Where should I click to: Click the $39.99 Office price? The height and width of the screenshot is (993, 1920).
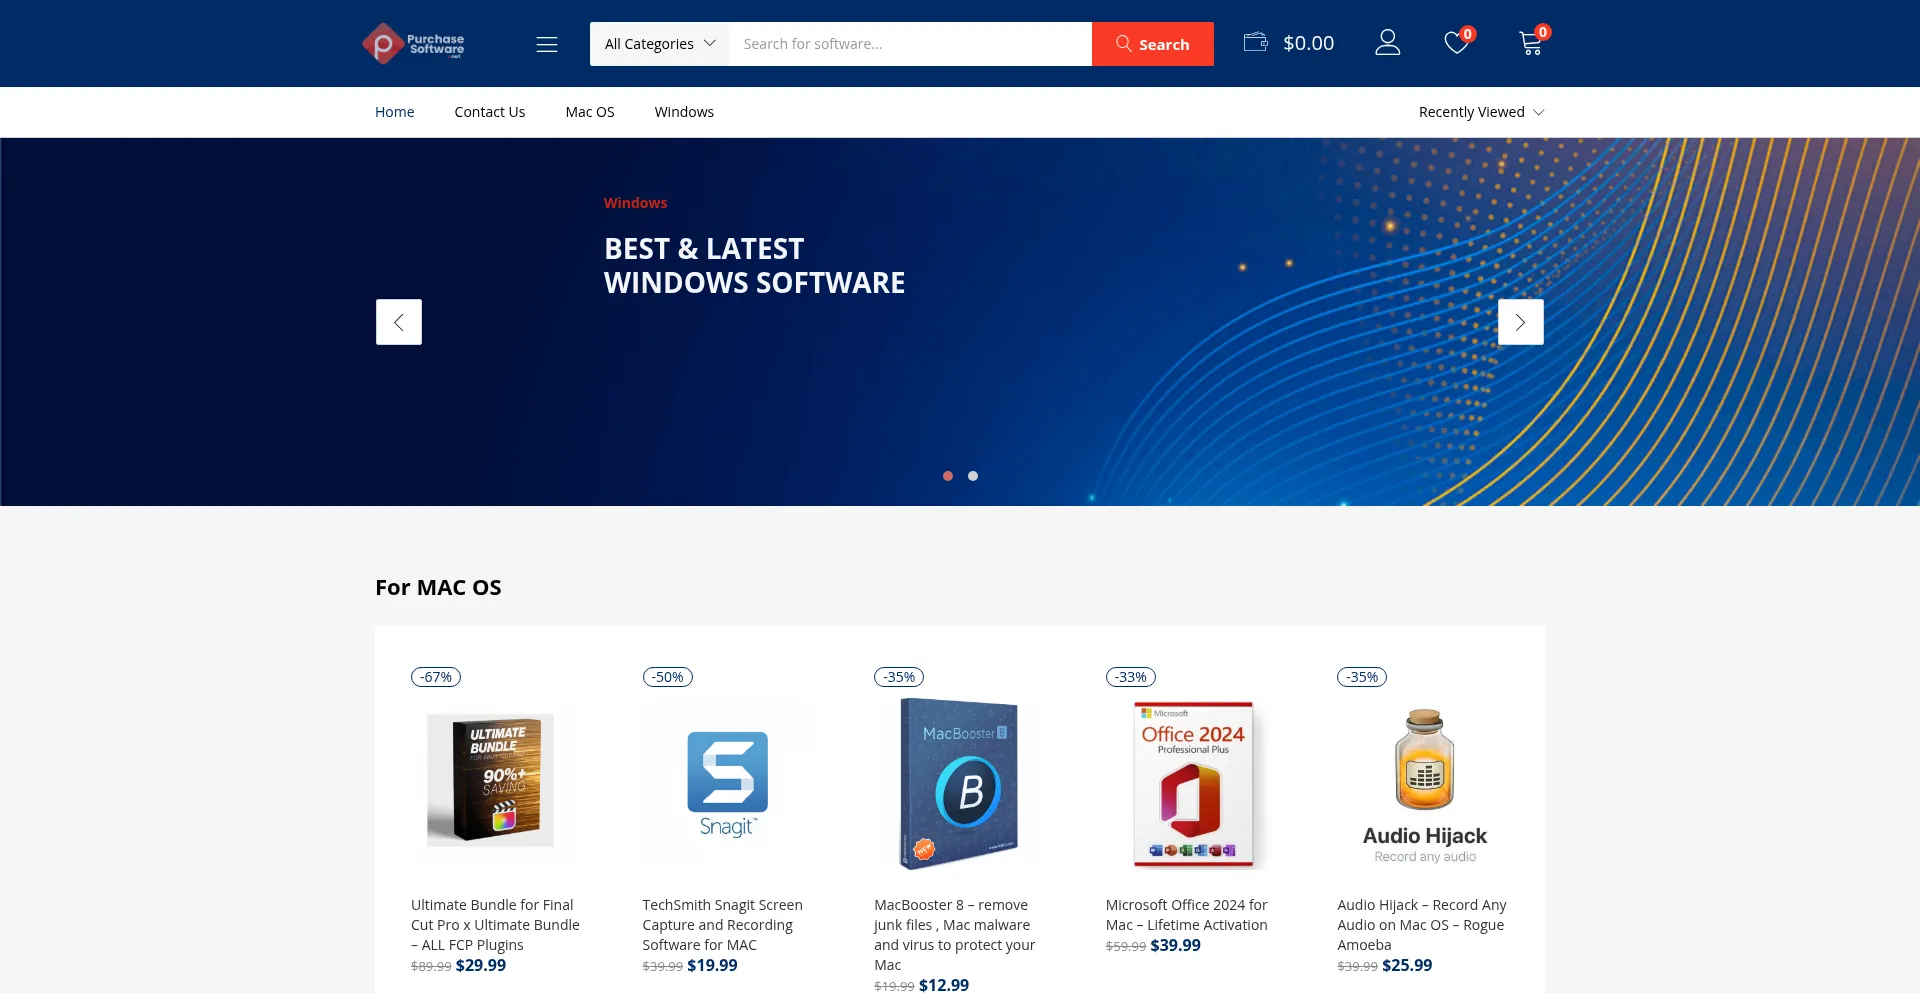(1176, 945)
